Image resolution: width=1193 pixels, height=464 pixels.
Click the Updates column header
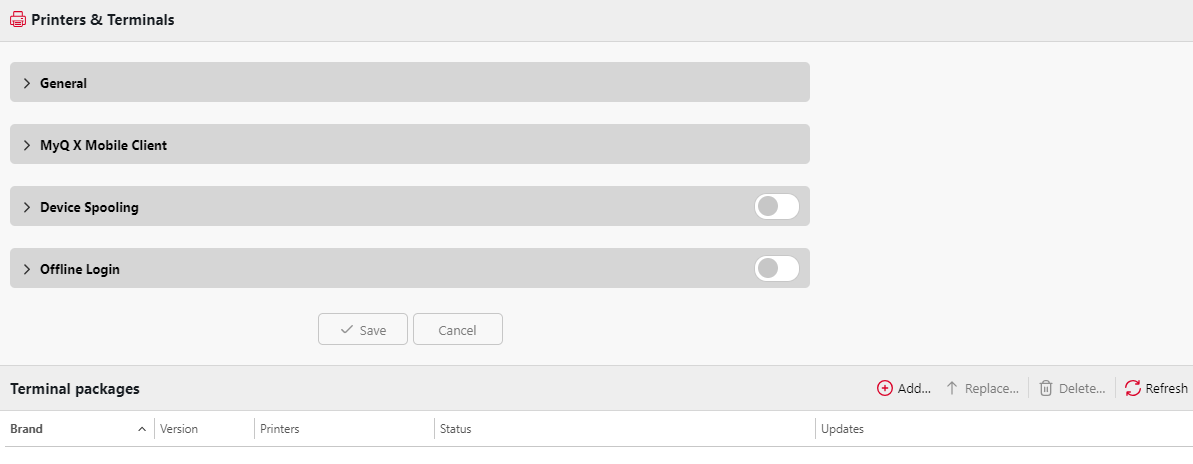842,429
